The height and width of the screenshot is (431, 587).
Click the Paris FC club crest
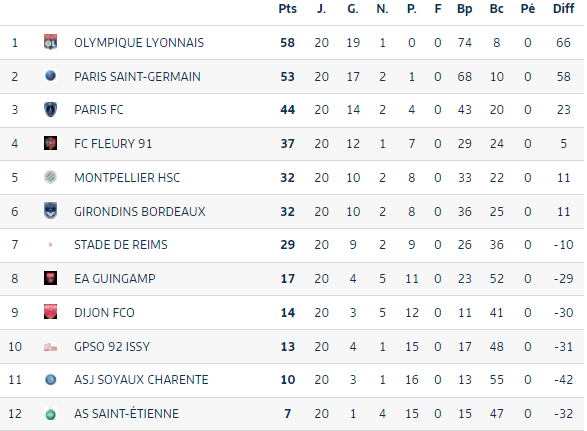[51, 110]
